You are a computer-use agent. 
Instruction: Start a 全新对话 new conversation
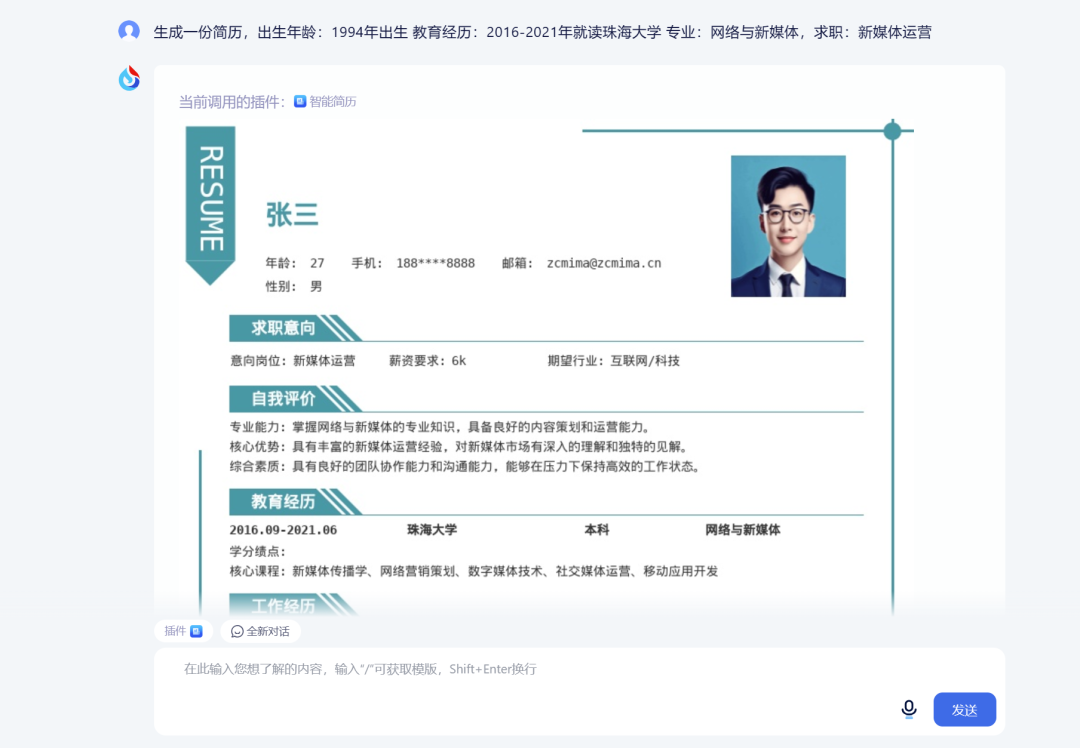tap(260, 631)
